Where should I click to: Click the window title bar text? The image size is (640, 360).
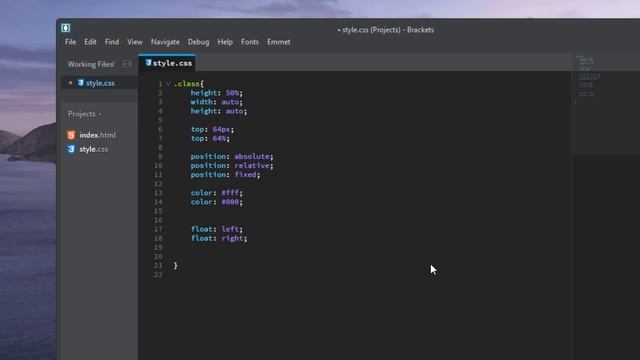386,30
